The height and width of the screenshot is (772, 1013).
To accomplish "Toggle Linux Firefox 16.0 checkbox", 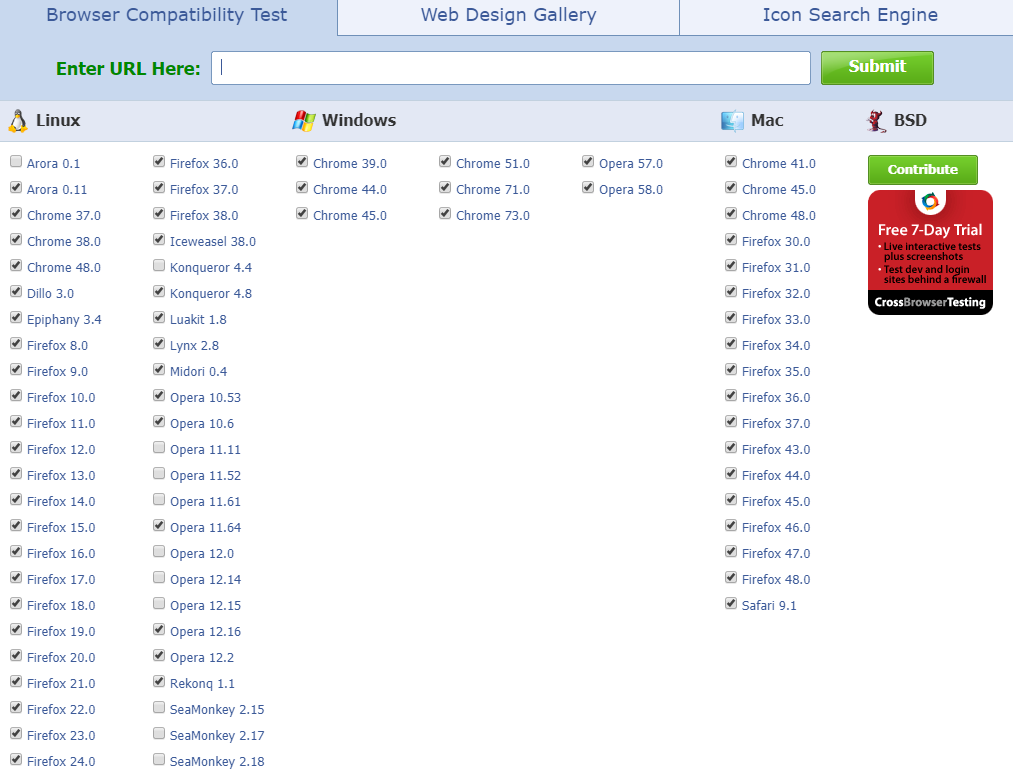I will (16, 551).
